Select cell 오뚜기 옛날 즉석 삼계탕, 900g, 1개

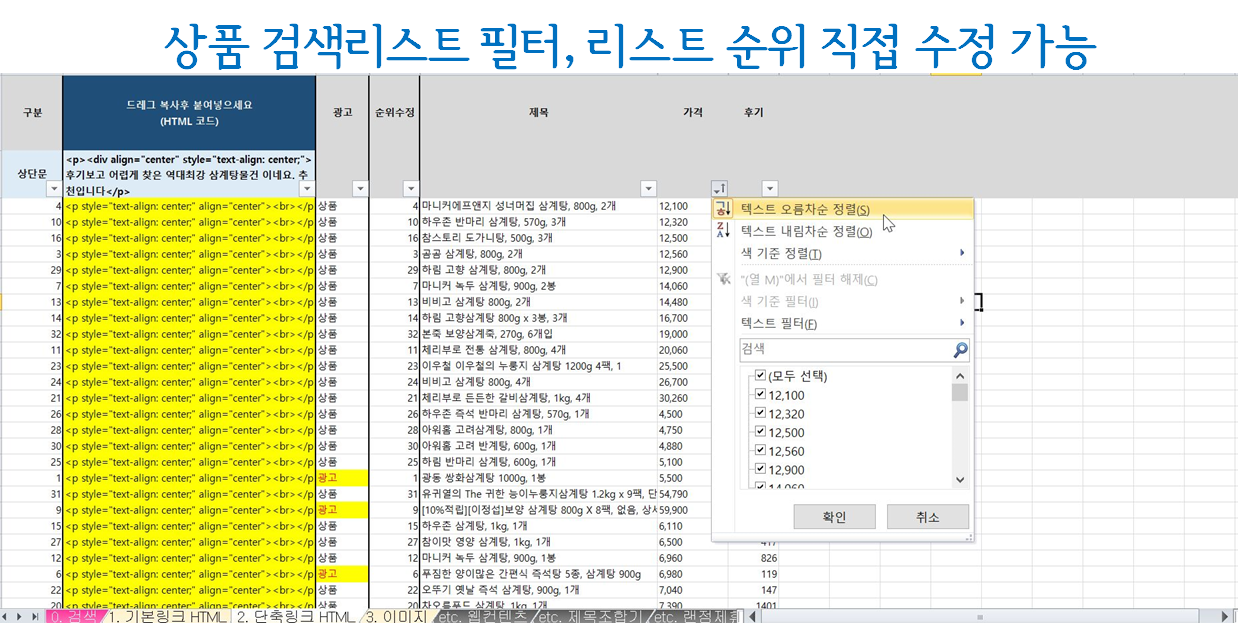click(x=538, y=590)
